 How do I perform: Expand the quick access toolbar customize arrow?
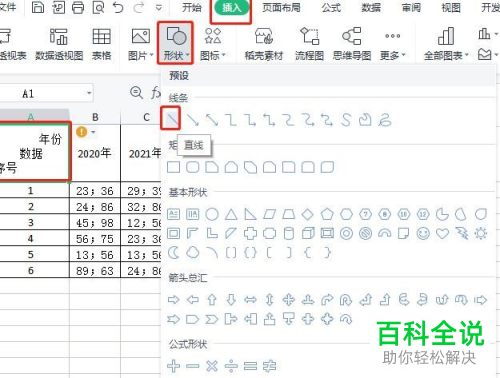point(159,7)
